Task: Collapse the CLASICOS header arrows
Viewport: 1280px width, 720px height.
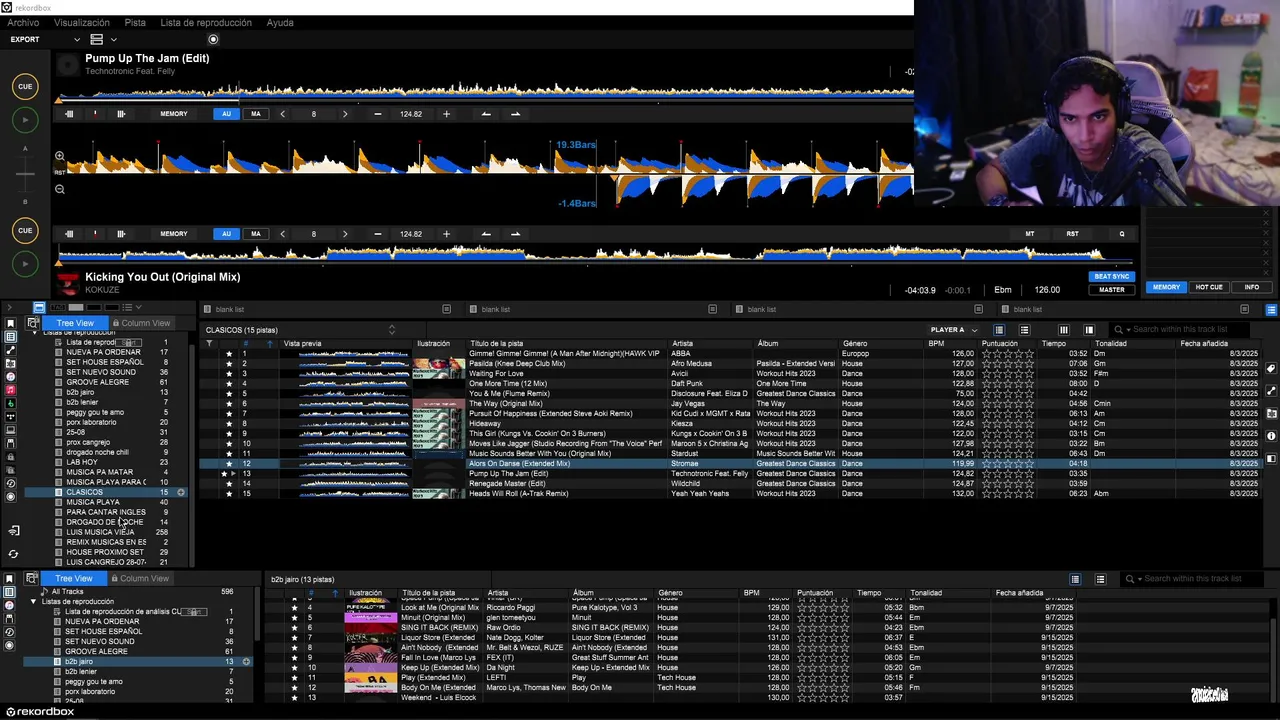Action: 391,330
